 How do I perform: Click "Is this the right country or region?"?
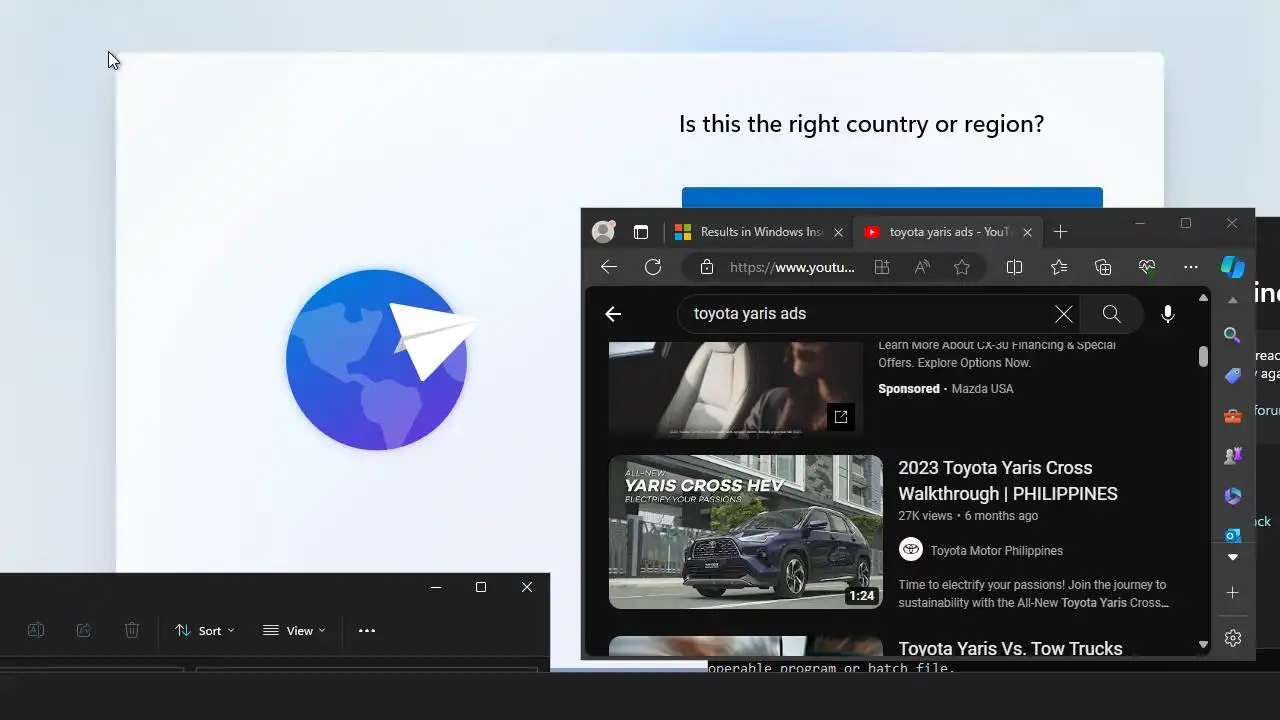click(861, 124)
